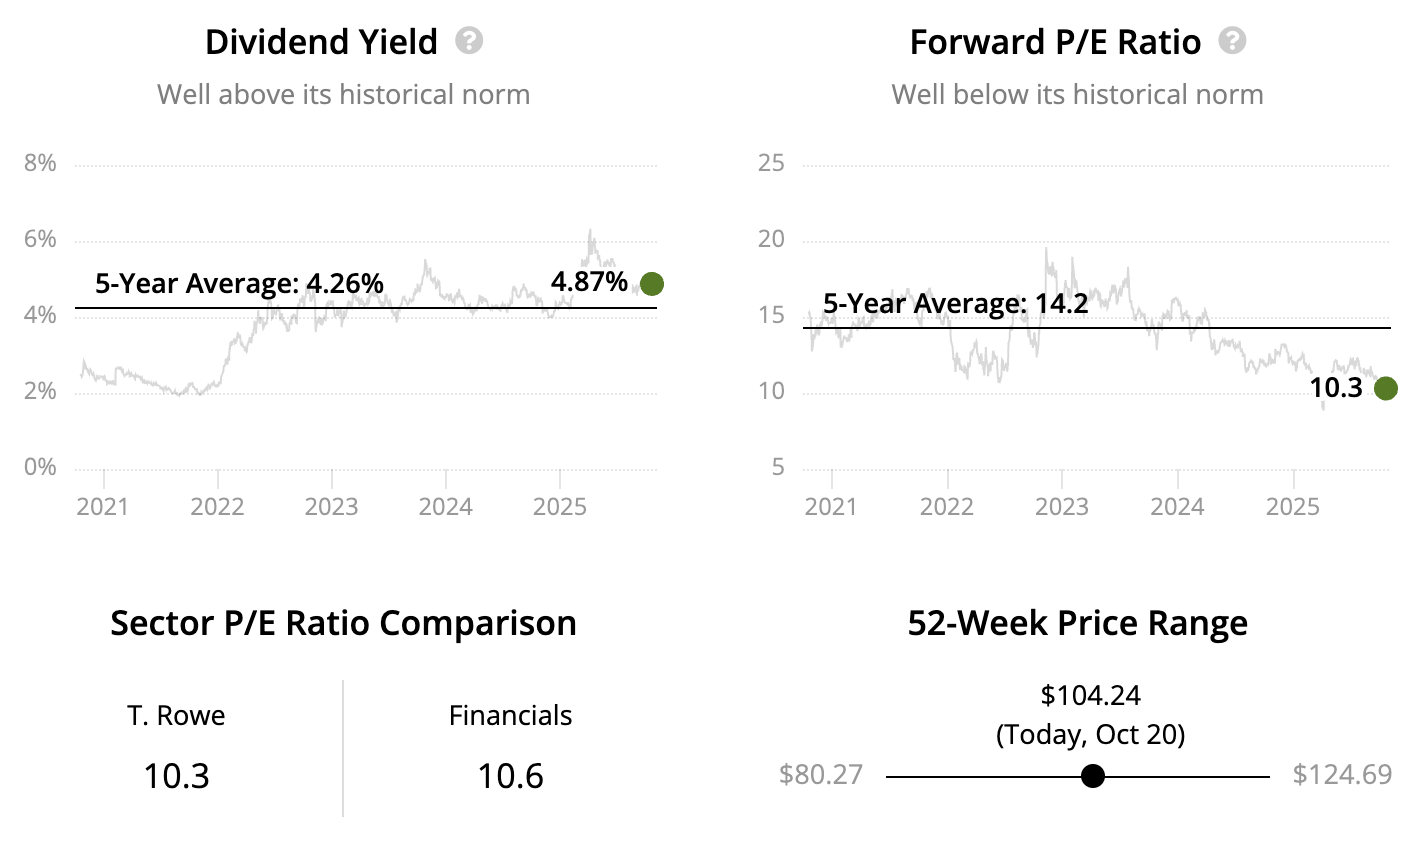Click the 5-Year Average: 4.26% label
The height and width of the screenshot is (846, 1424).
pos(239,283)
